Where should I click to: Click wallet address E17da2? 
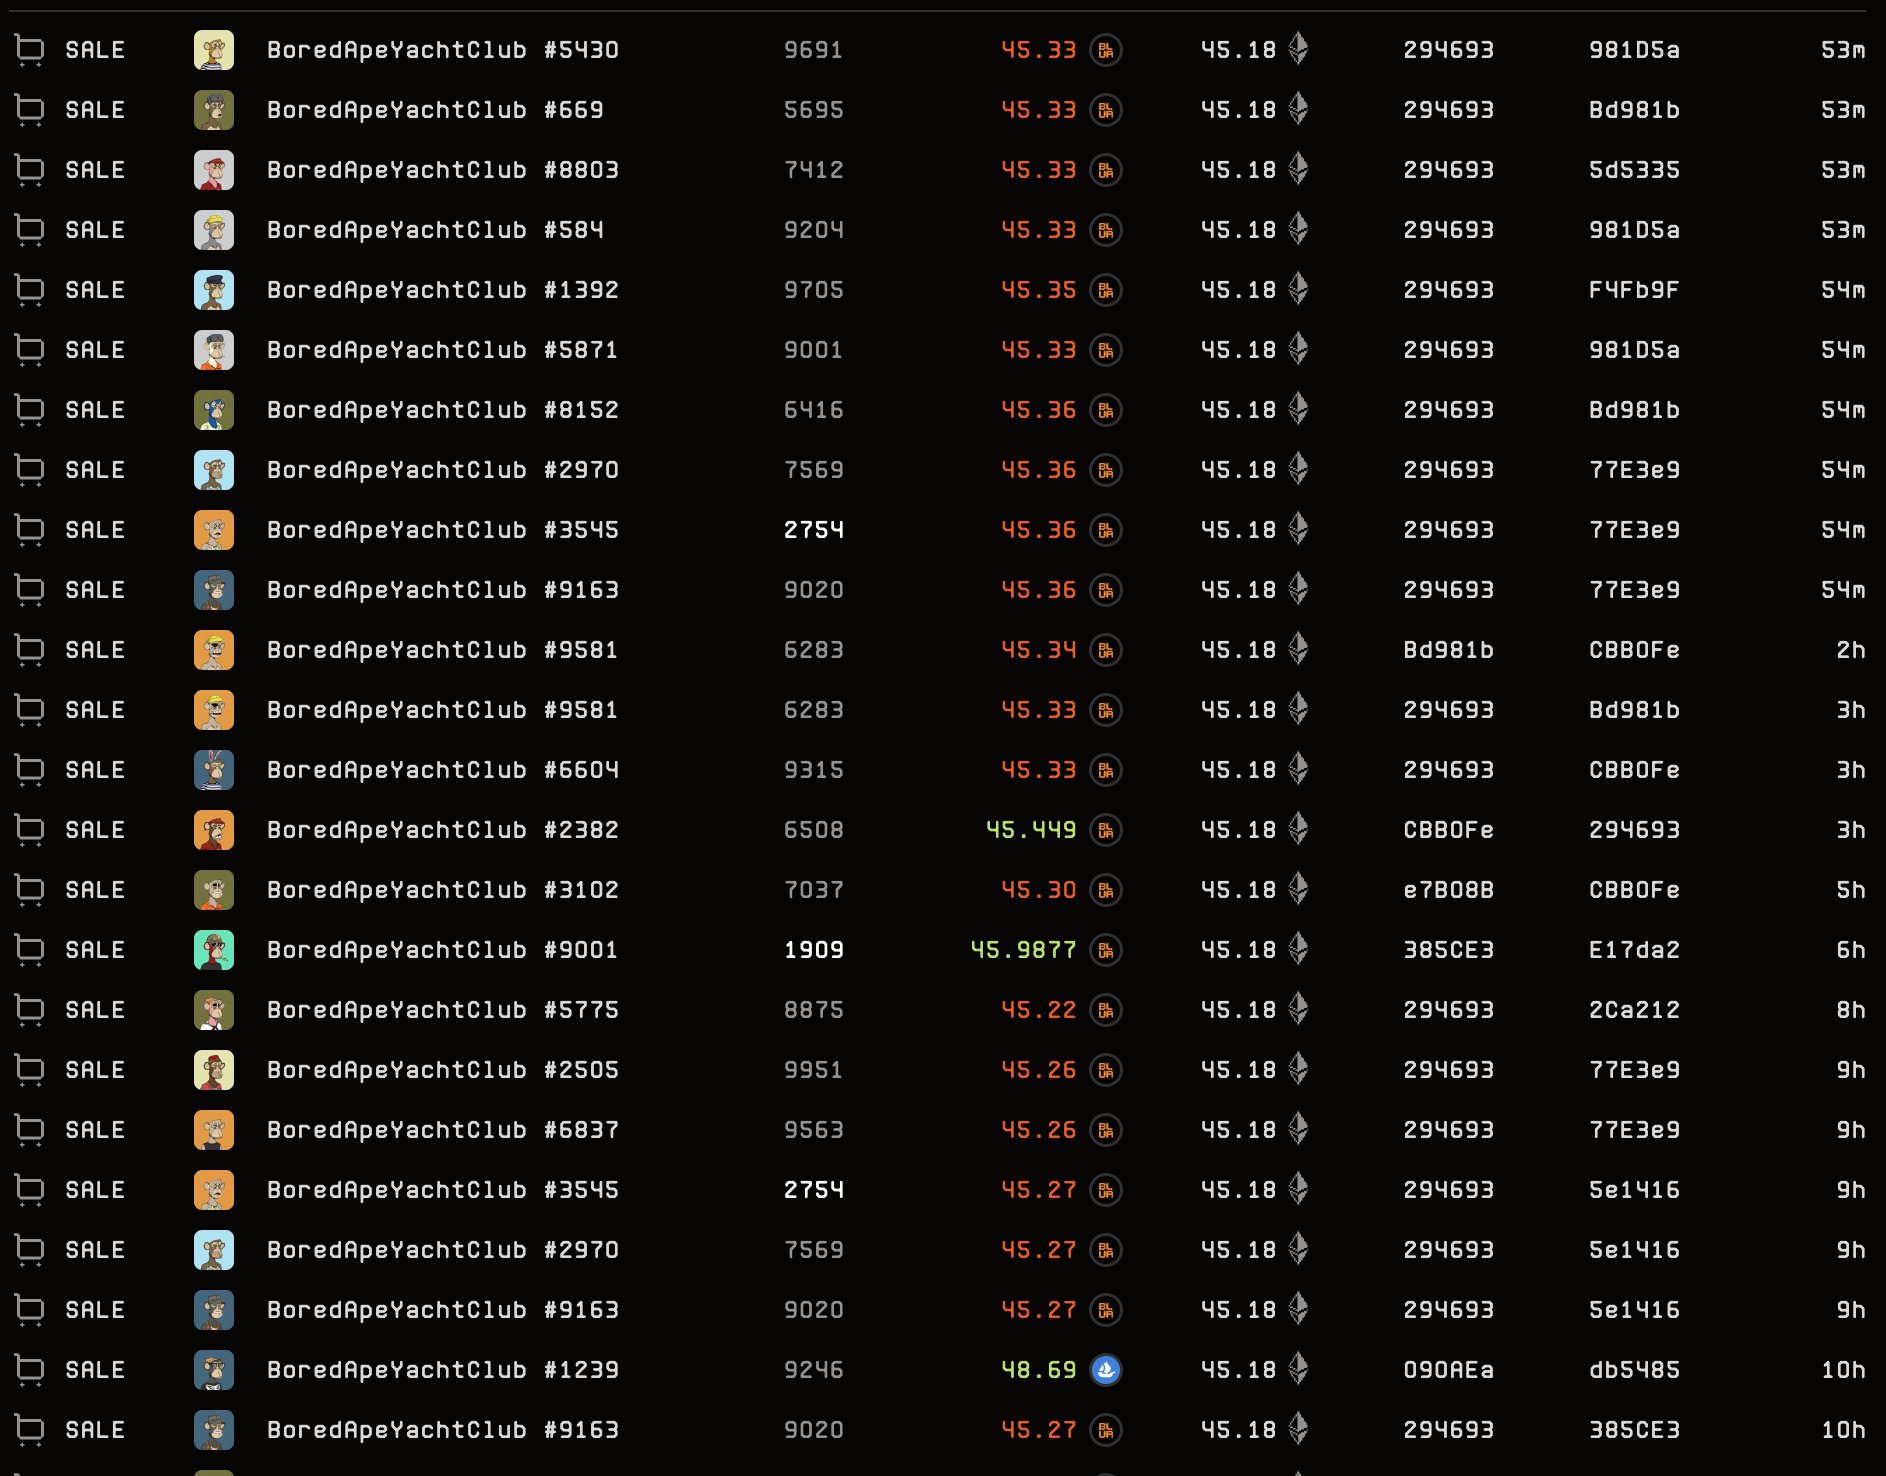point(1634,950)
